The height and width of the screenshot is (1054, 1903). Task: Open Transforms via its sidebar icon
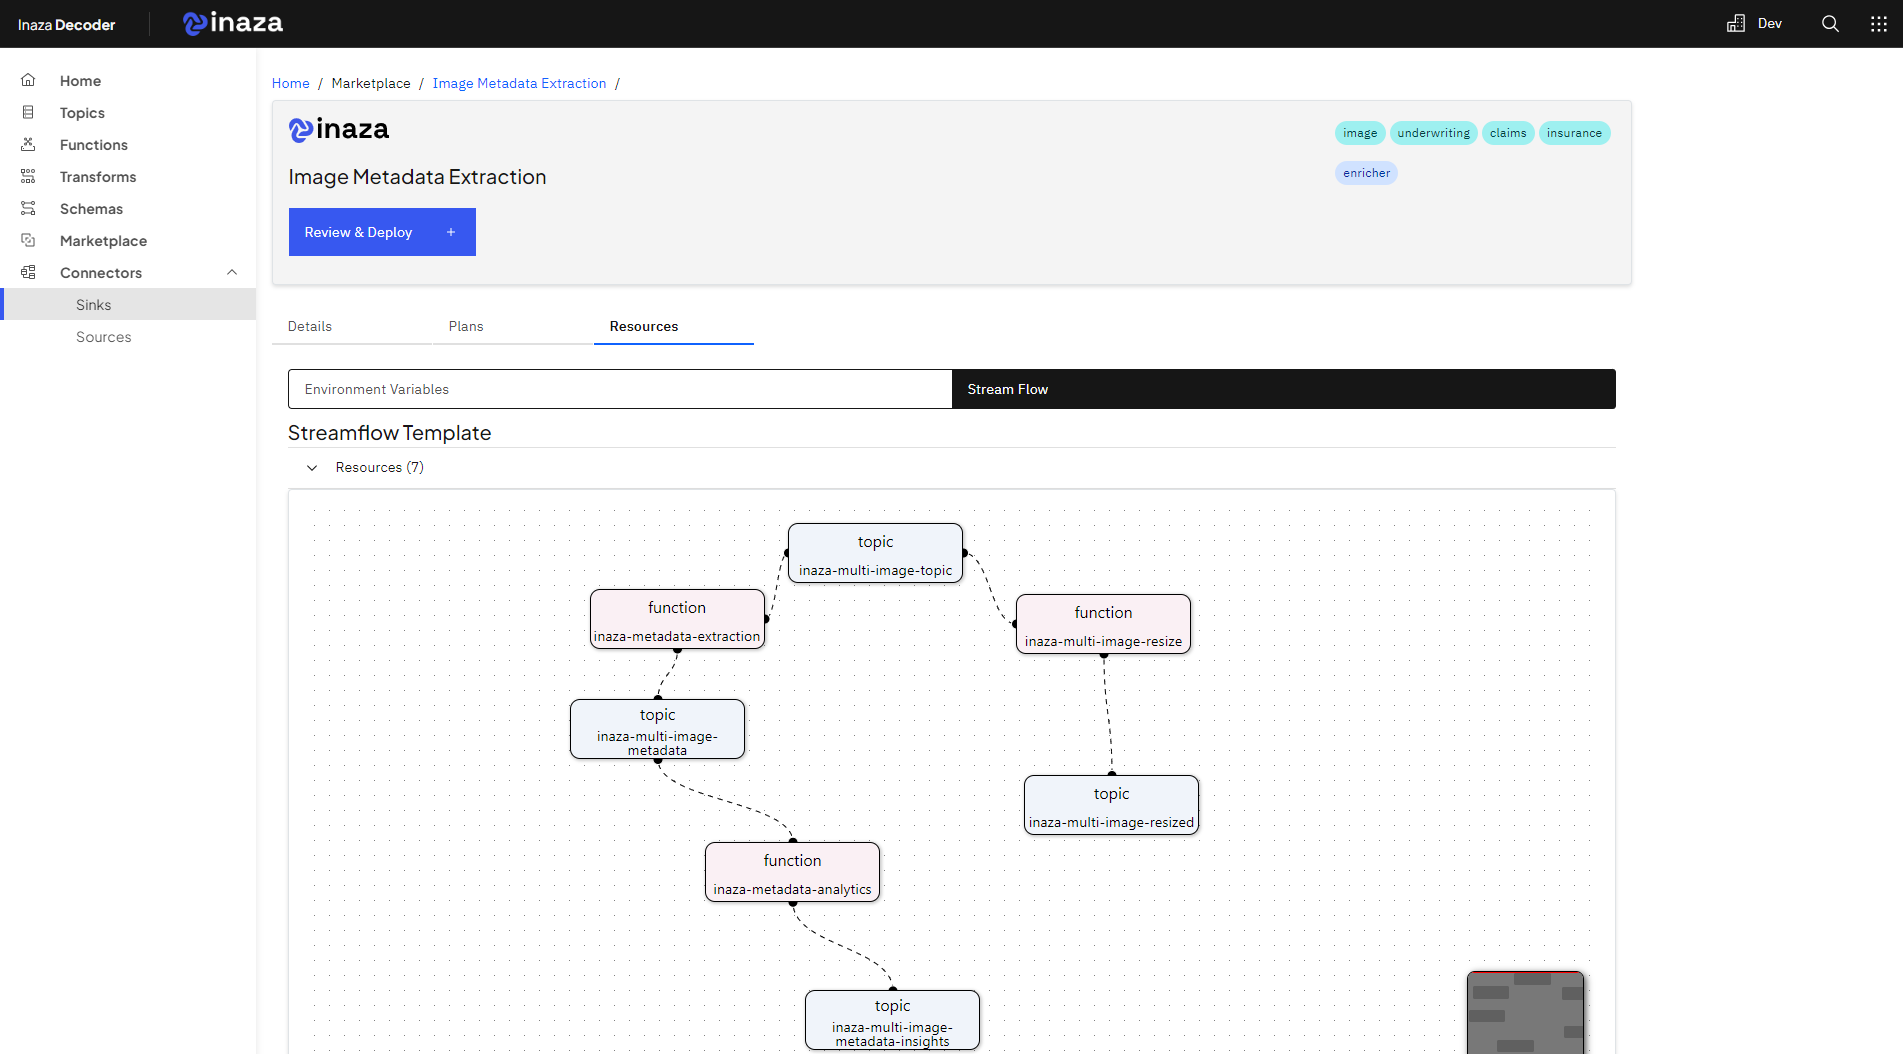[x=28, y=176]
